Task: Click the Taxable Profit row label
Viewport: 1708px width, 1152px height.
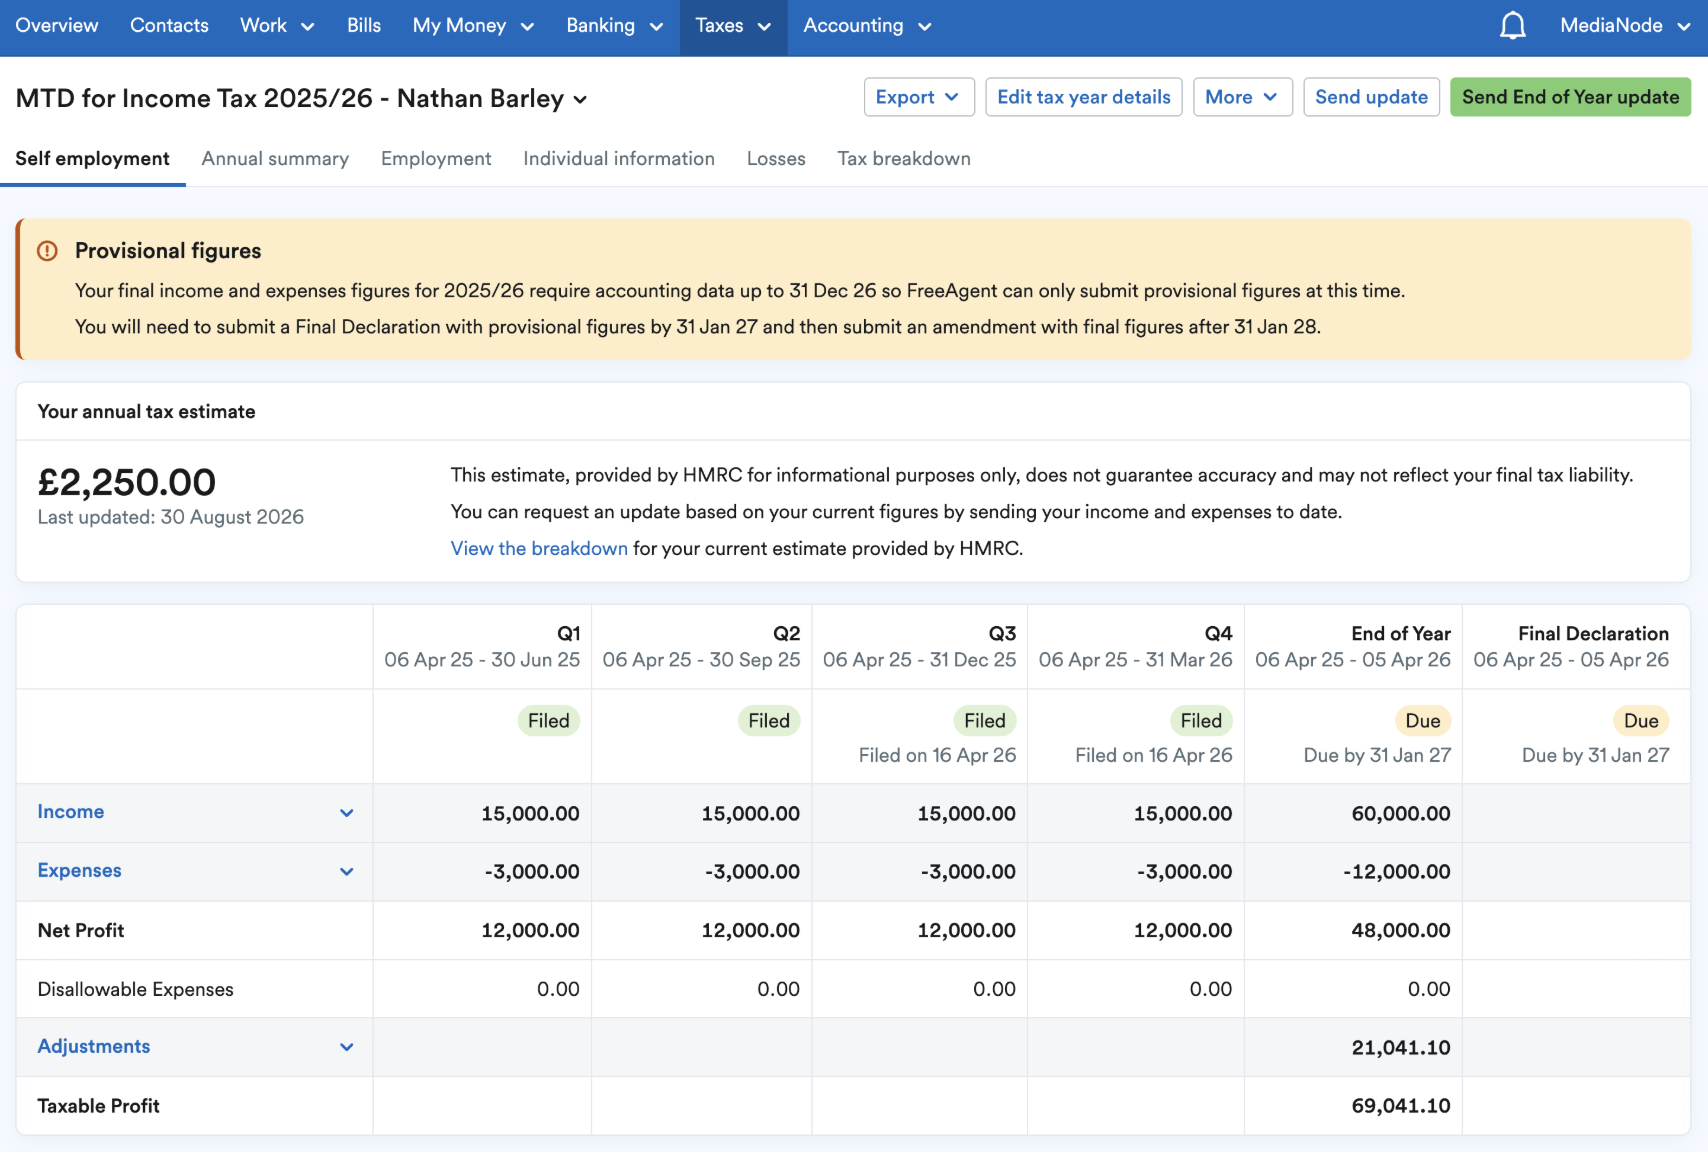Action: coord(98,1106)
